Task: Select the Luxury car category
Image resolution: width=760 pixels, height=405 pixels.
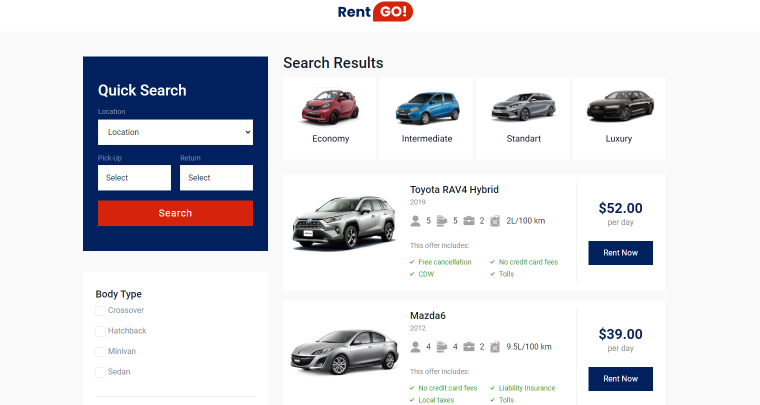Action: click(619, 119)
